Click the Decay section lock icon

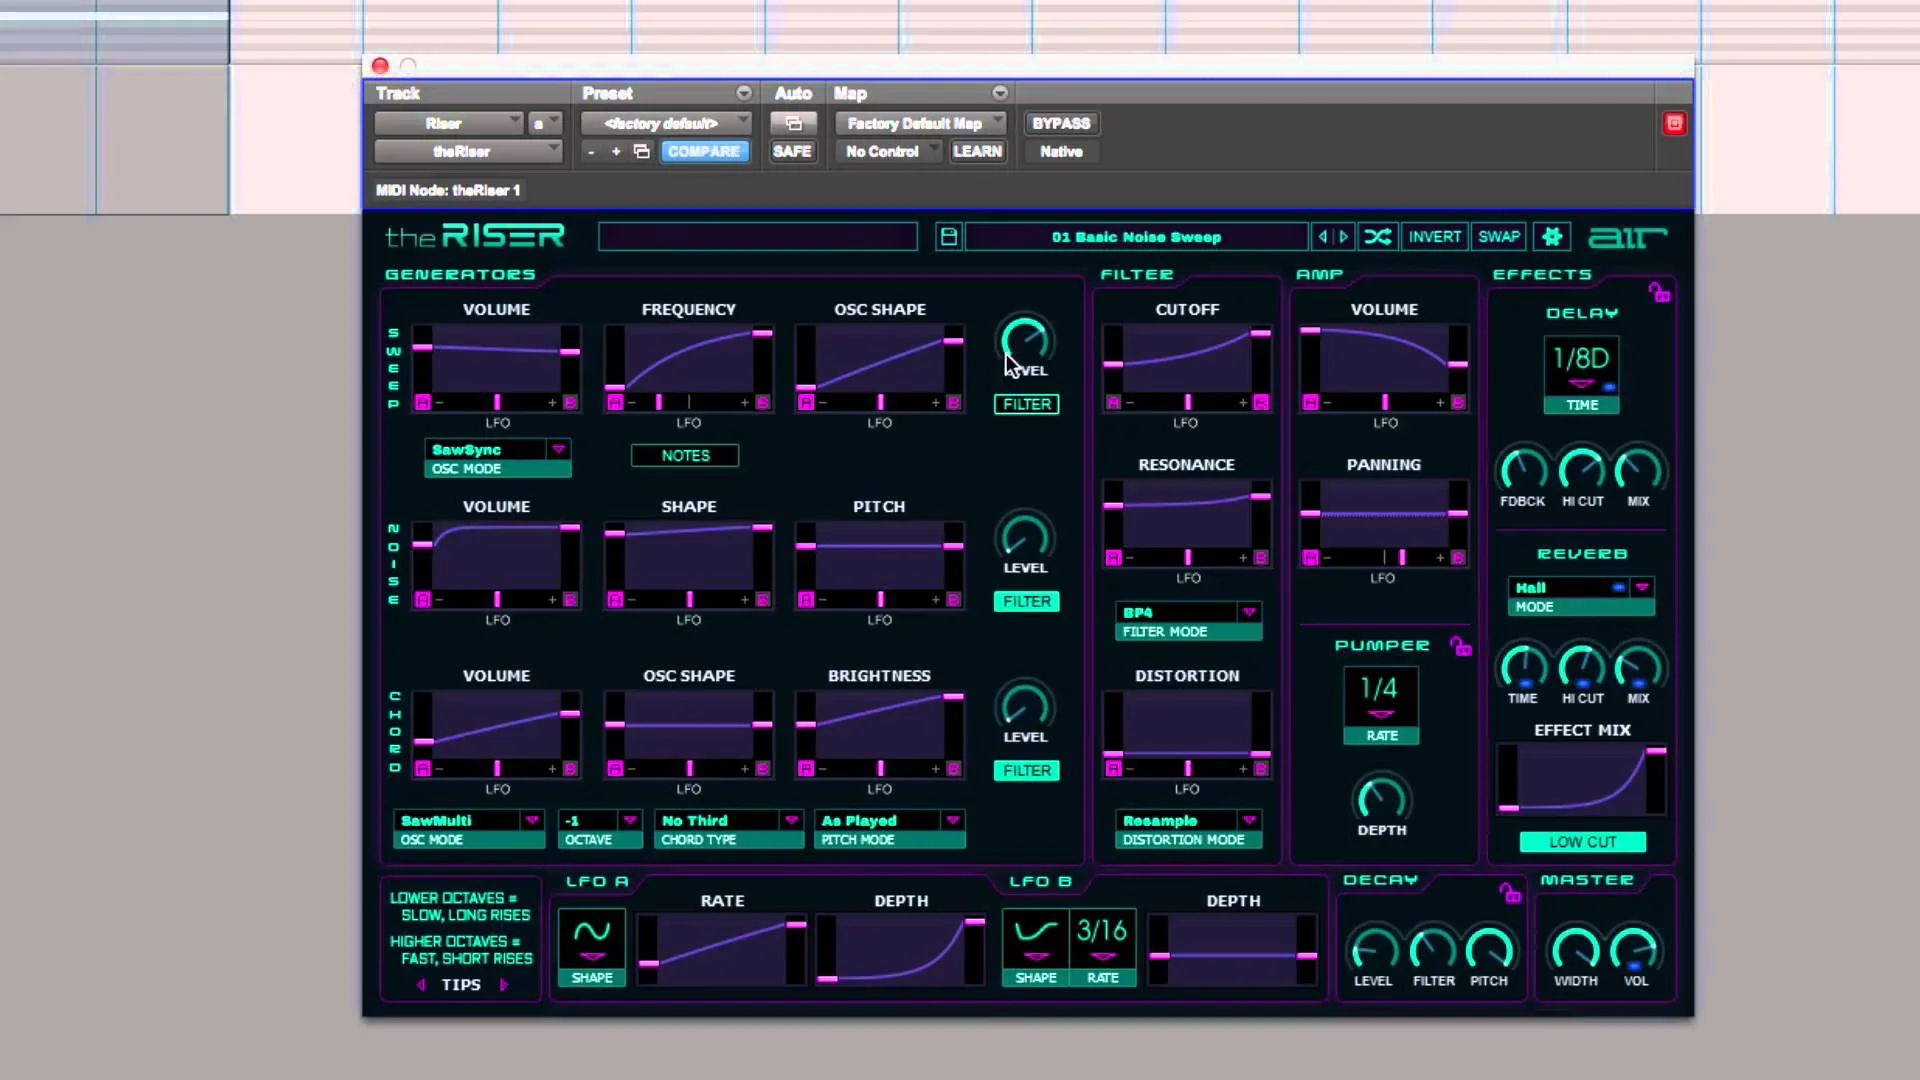(1509, 892)
